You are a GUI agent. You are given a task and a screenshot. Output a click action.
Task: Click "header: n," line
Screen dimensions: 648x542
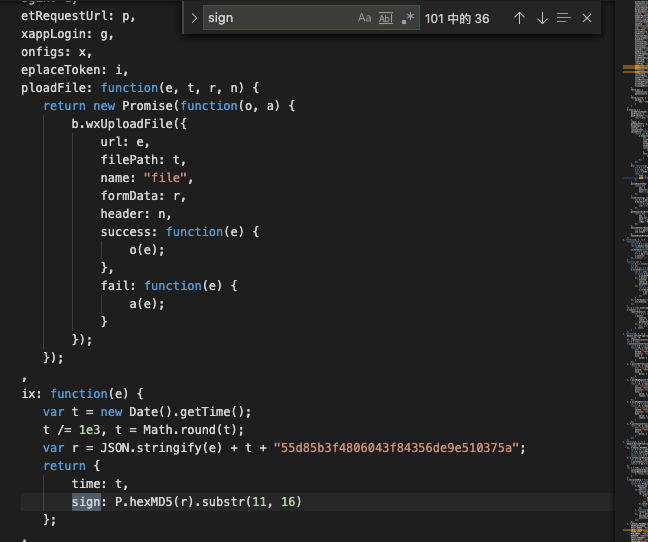136,214
